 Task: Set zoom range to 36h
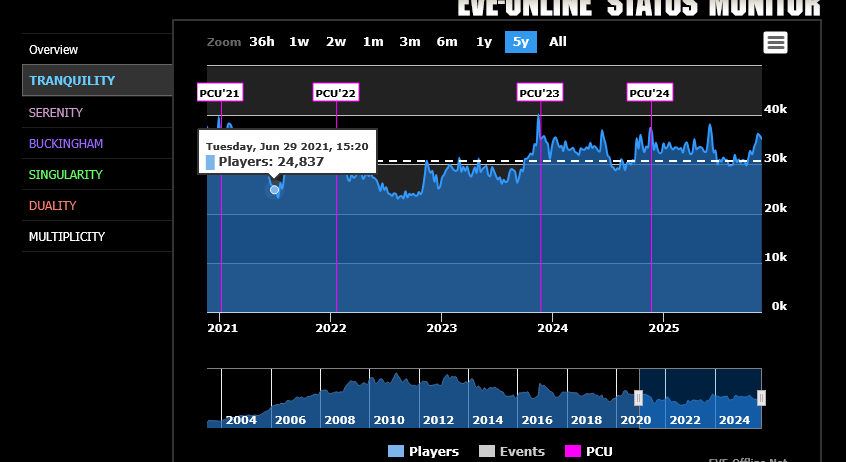262,42
